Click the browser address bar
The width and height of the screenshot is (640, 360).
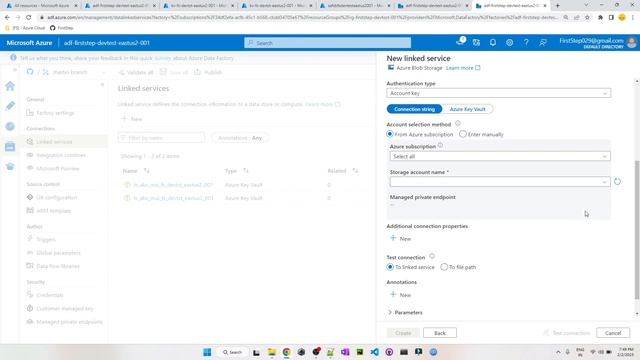click(302, 18)
